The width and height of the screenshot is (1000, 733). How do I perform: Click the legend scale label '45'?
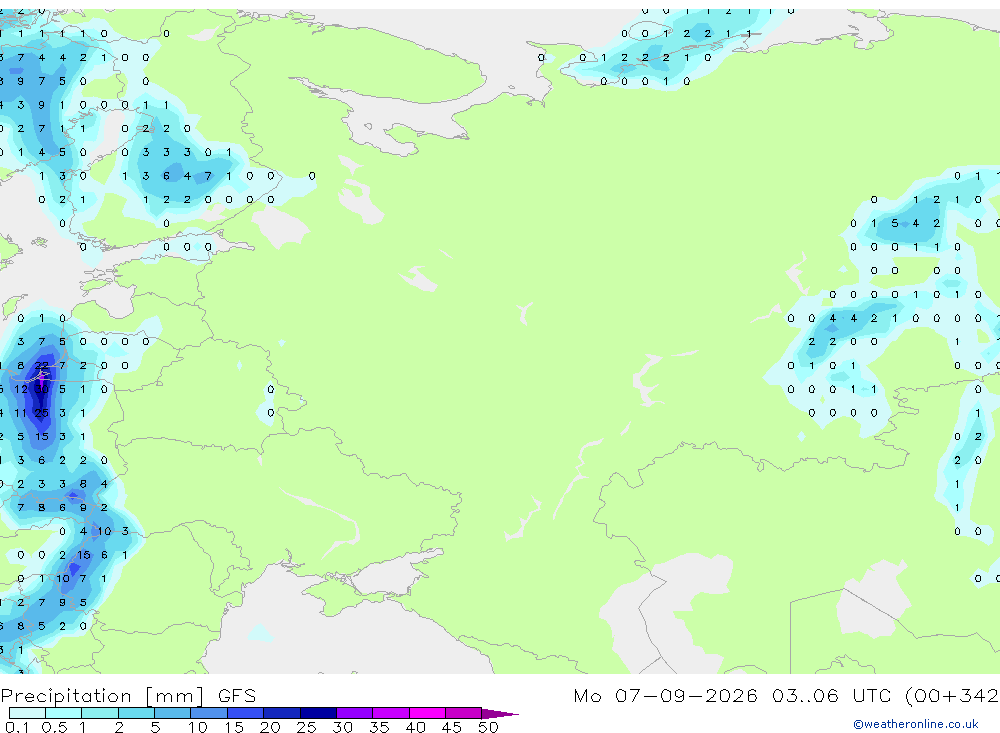click(x=452, y=727)
